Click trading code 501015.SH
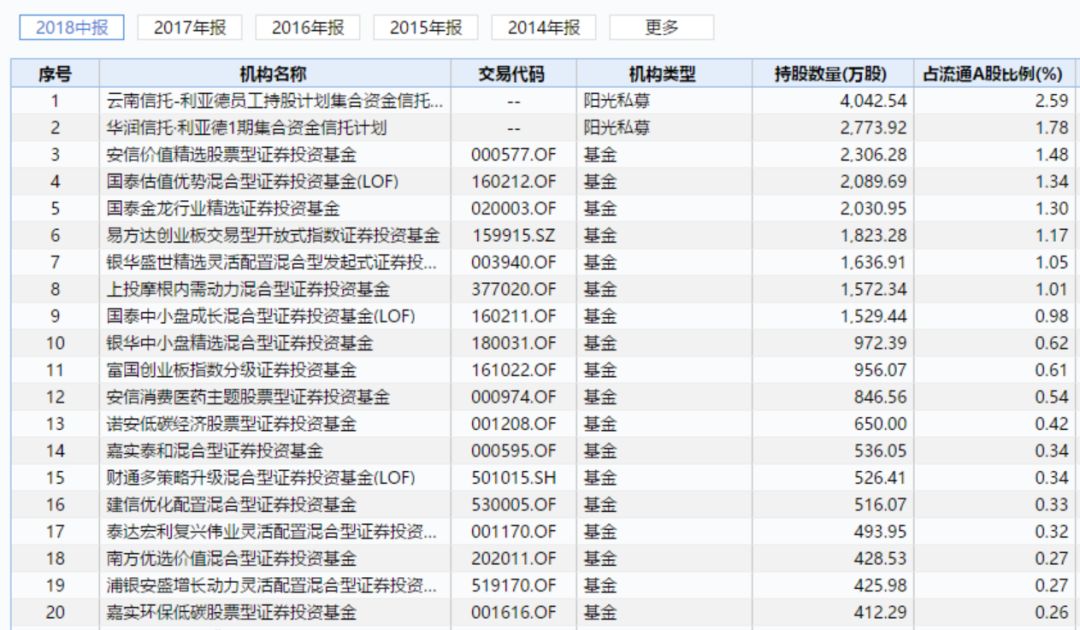Screen dimensions: 1080x630 pyautogui.click(x=513, y=477)
